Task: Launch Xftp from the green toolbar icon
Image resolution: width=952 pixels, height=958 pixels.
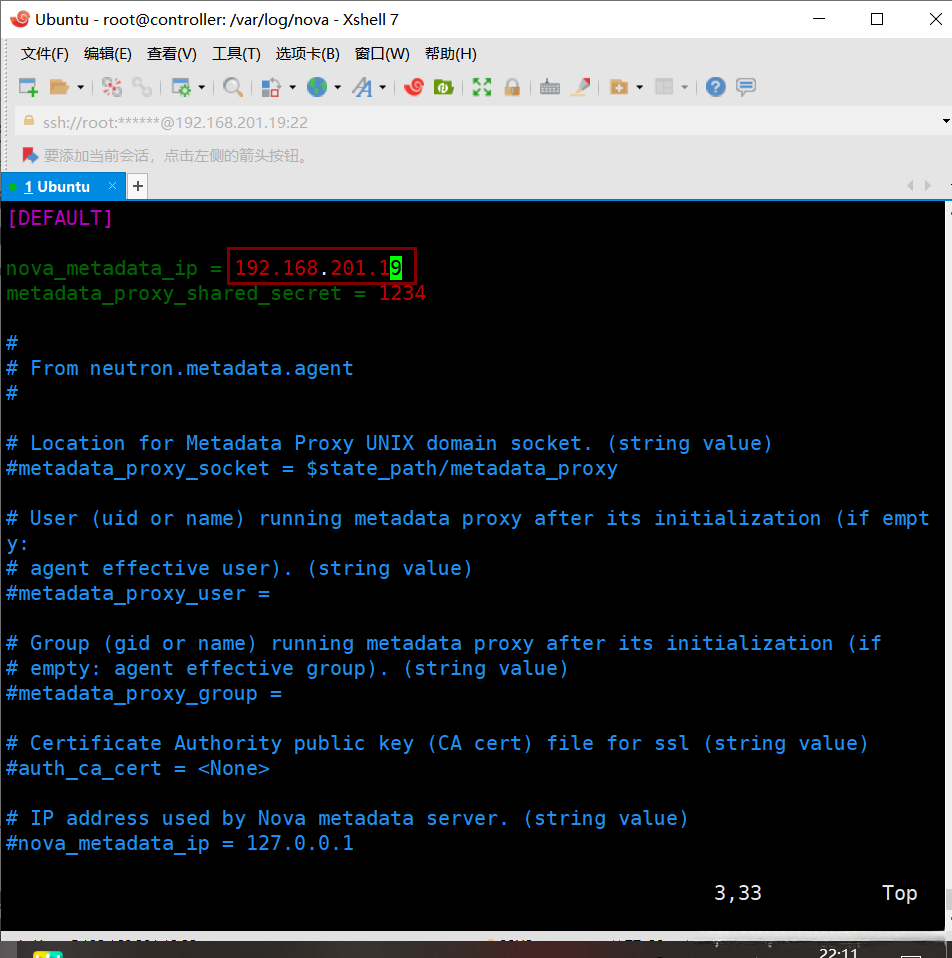Action: coord(443,87)
